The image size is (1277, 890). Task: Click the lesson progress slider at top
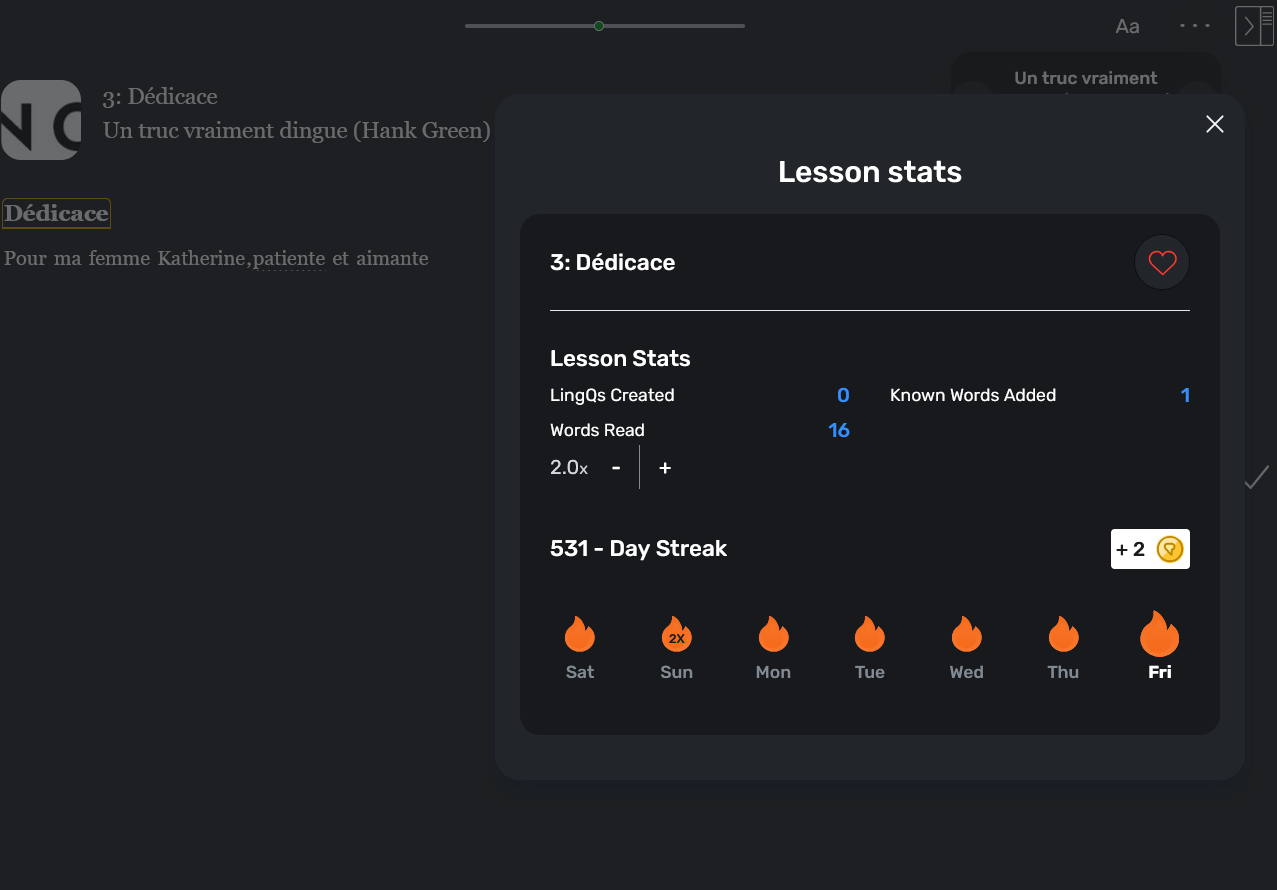(x=605, y=26)
